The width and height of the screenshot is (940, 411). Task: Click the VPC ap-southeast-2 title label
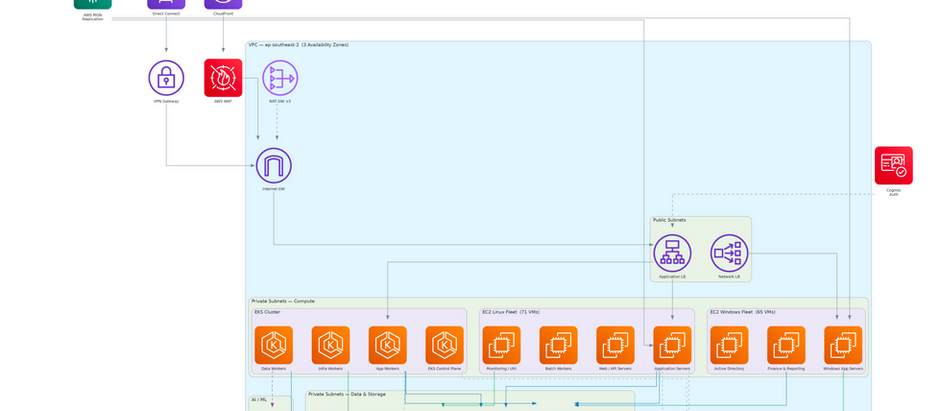tap(299, 45)
